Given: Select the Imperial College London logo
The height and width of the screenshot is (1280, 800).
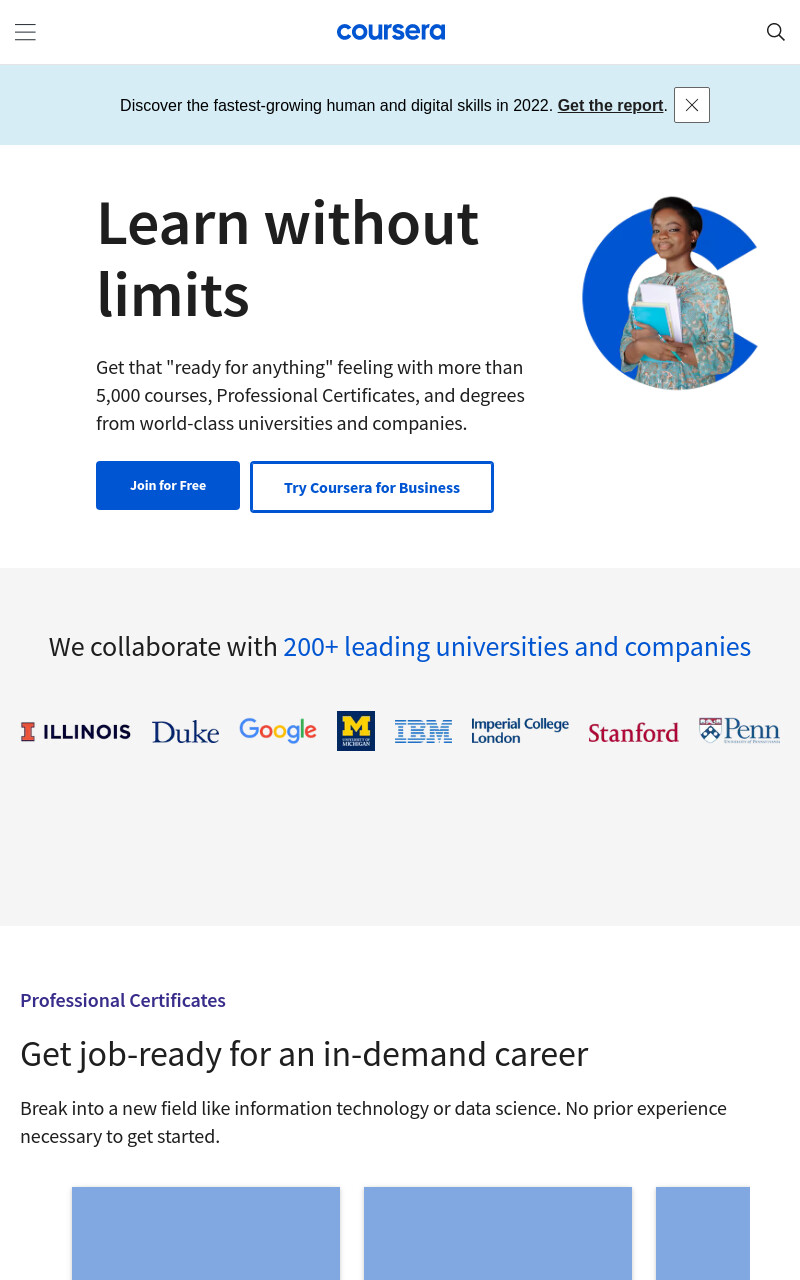Looking at the screenshot, I should 520,731.
